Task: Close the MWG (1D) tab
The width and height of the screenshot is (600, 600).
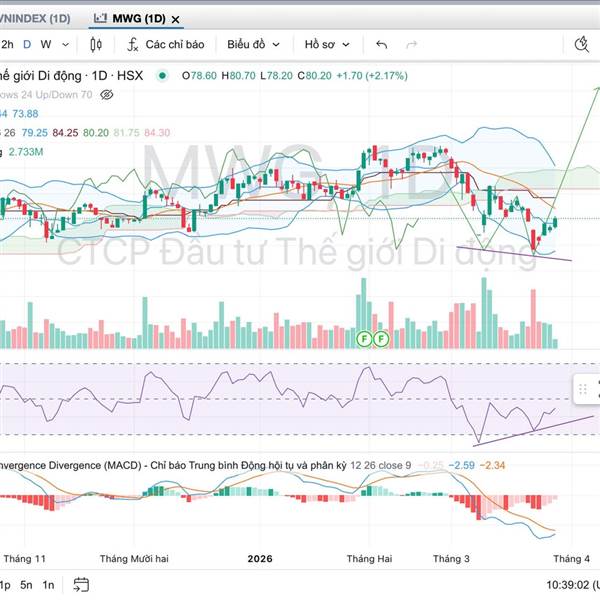Action: [x=175, y=19]
